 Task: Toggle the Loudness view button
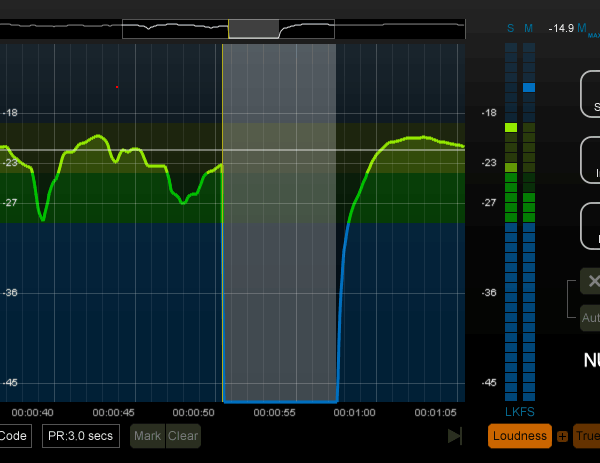[x=520, y=436]
